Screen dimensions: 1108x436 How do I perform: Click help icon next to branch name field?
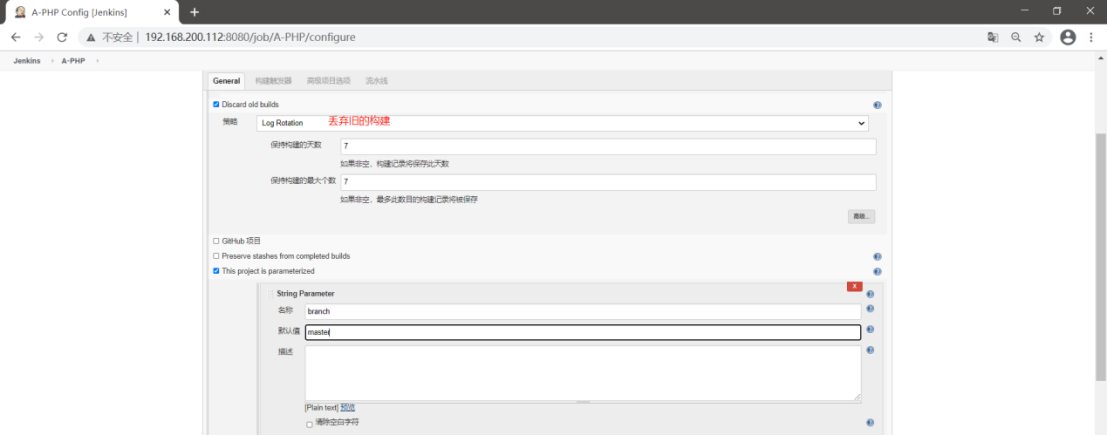coord(870,309)
